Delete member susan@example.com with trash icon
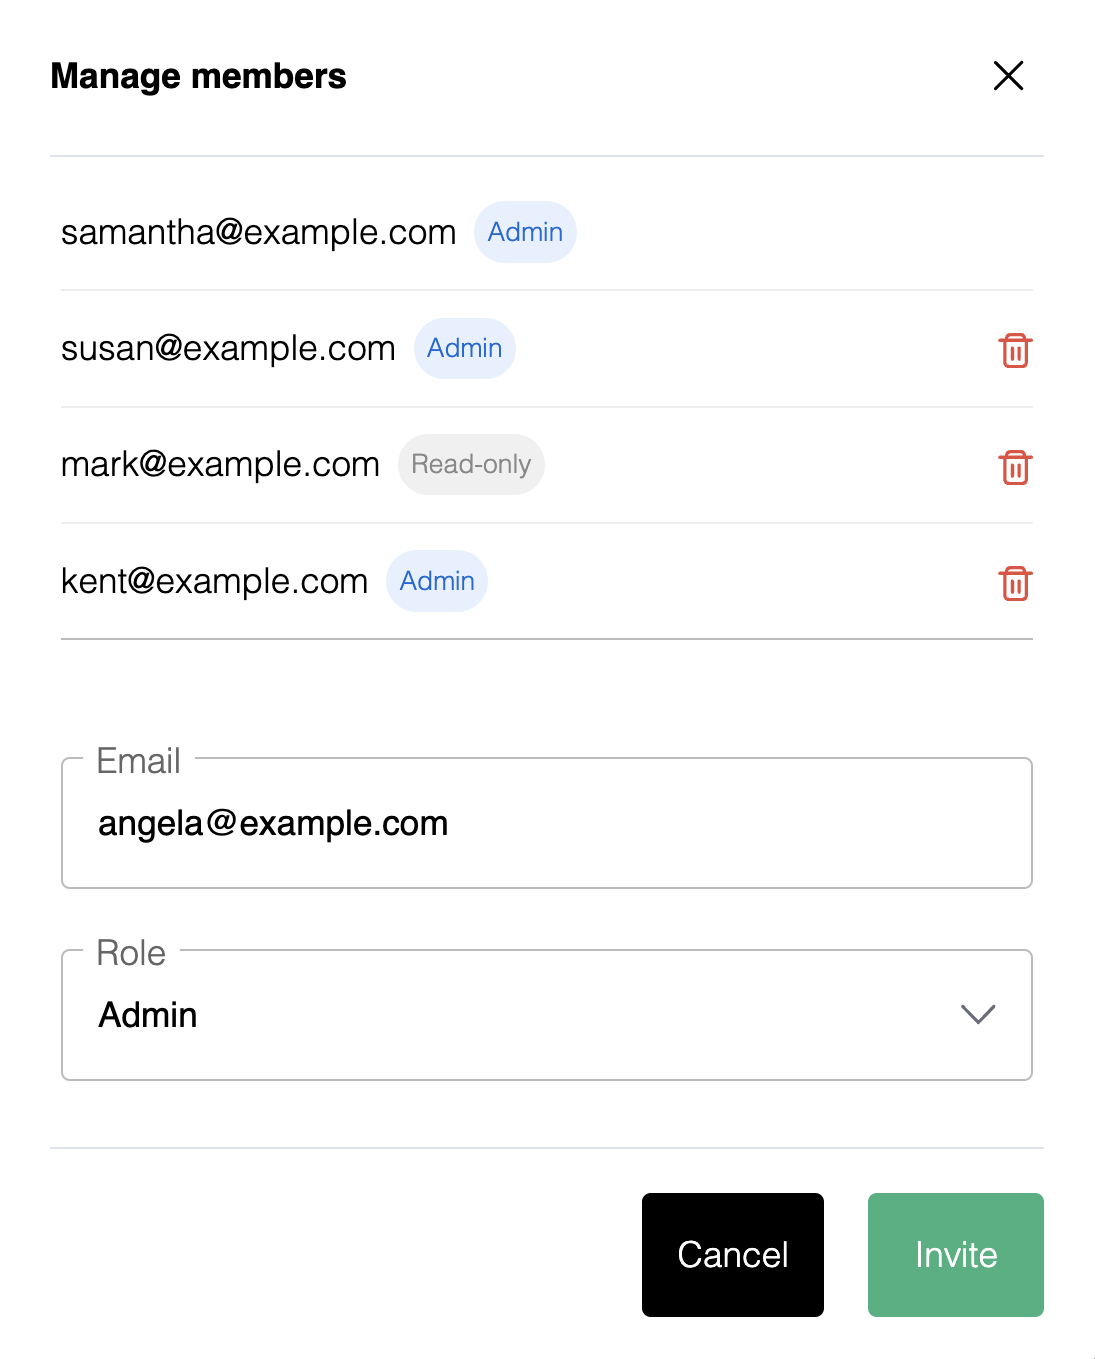The height and width of the screenshot is (1359, 1095). pyautogui.click(x=1015, y=350)
